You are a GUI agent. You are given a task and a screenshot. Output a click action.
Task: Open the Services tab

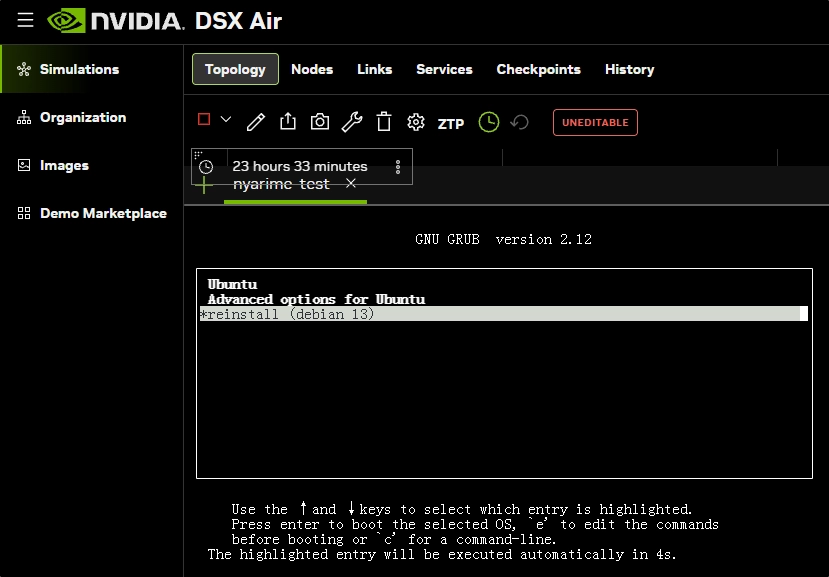click(x=444, y=69)
